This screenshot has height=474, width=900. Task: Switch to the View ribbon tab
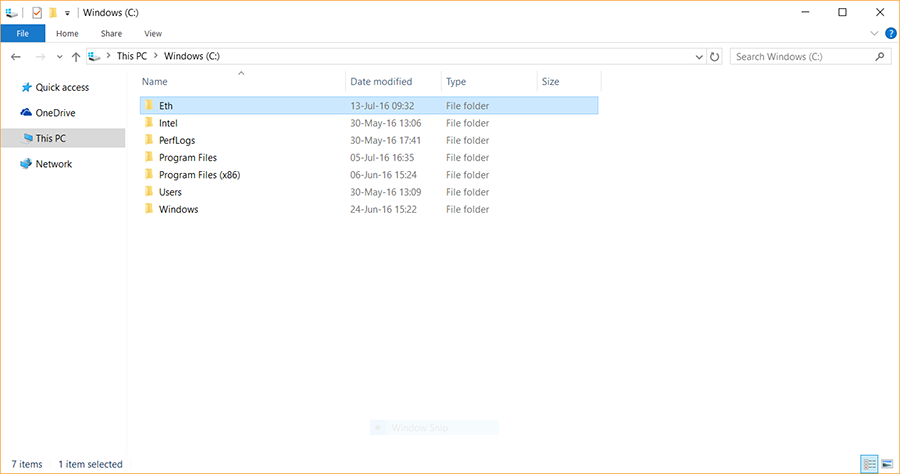click(x=153, y=33)
